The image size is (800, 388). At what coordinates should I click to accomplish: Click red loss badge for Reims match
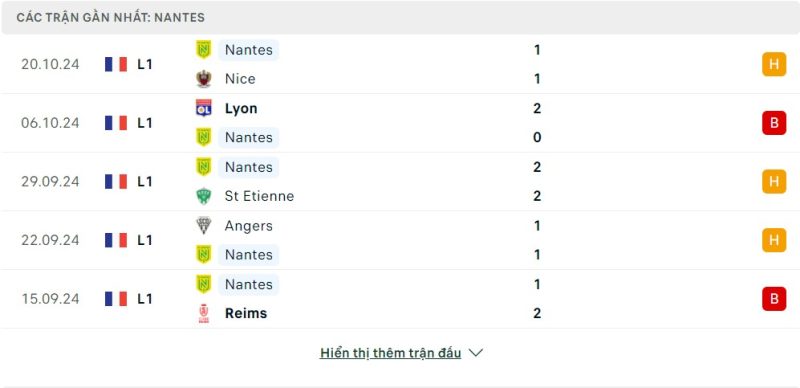tap(774, 299)
